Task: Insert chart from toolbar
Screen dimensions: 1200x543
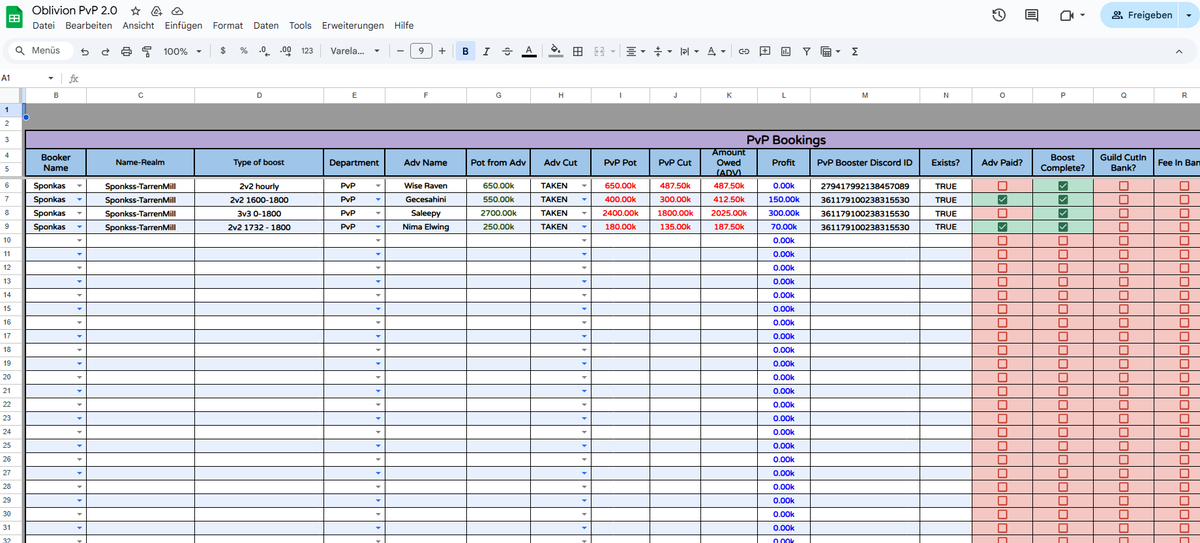Action: (785, 51)
